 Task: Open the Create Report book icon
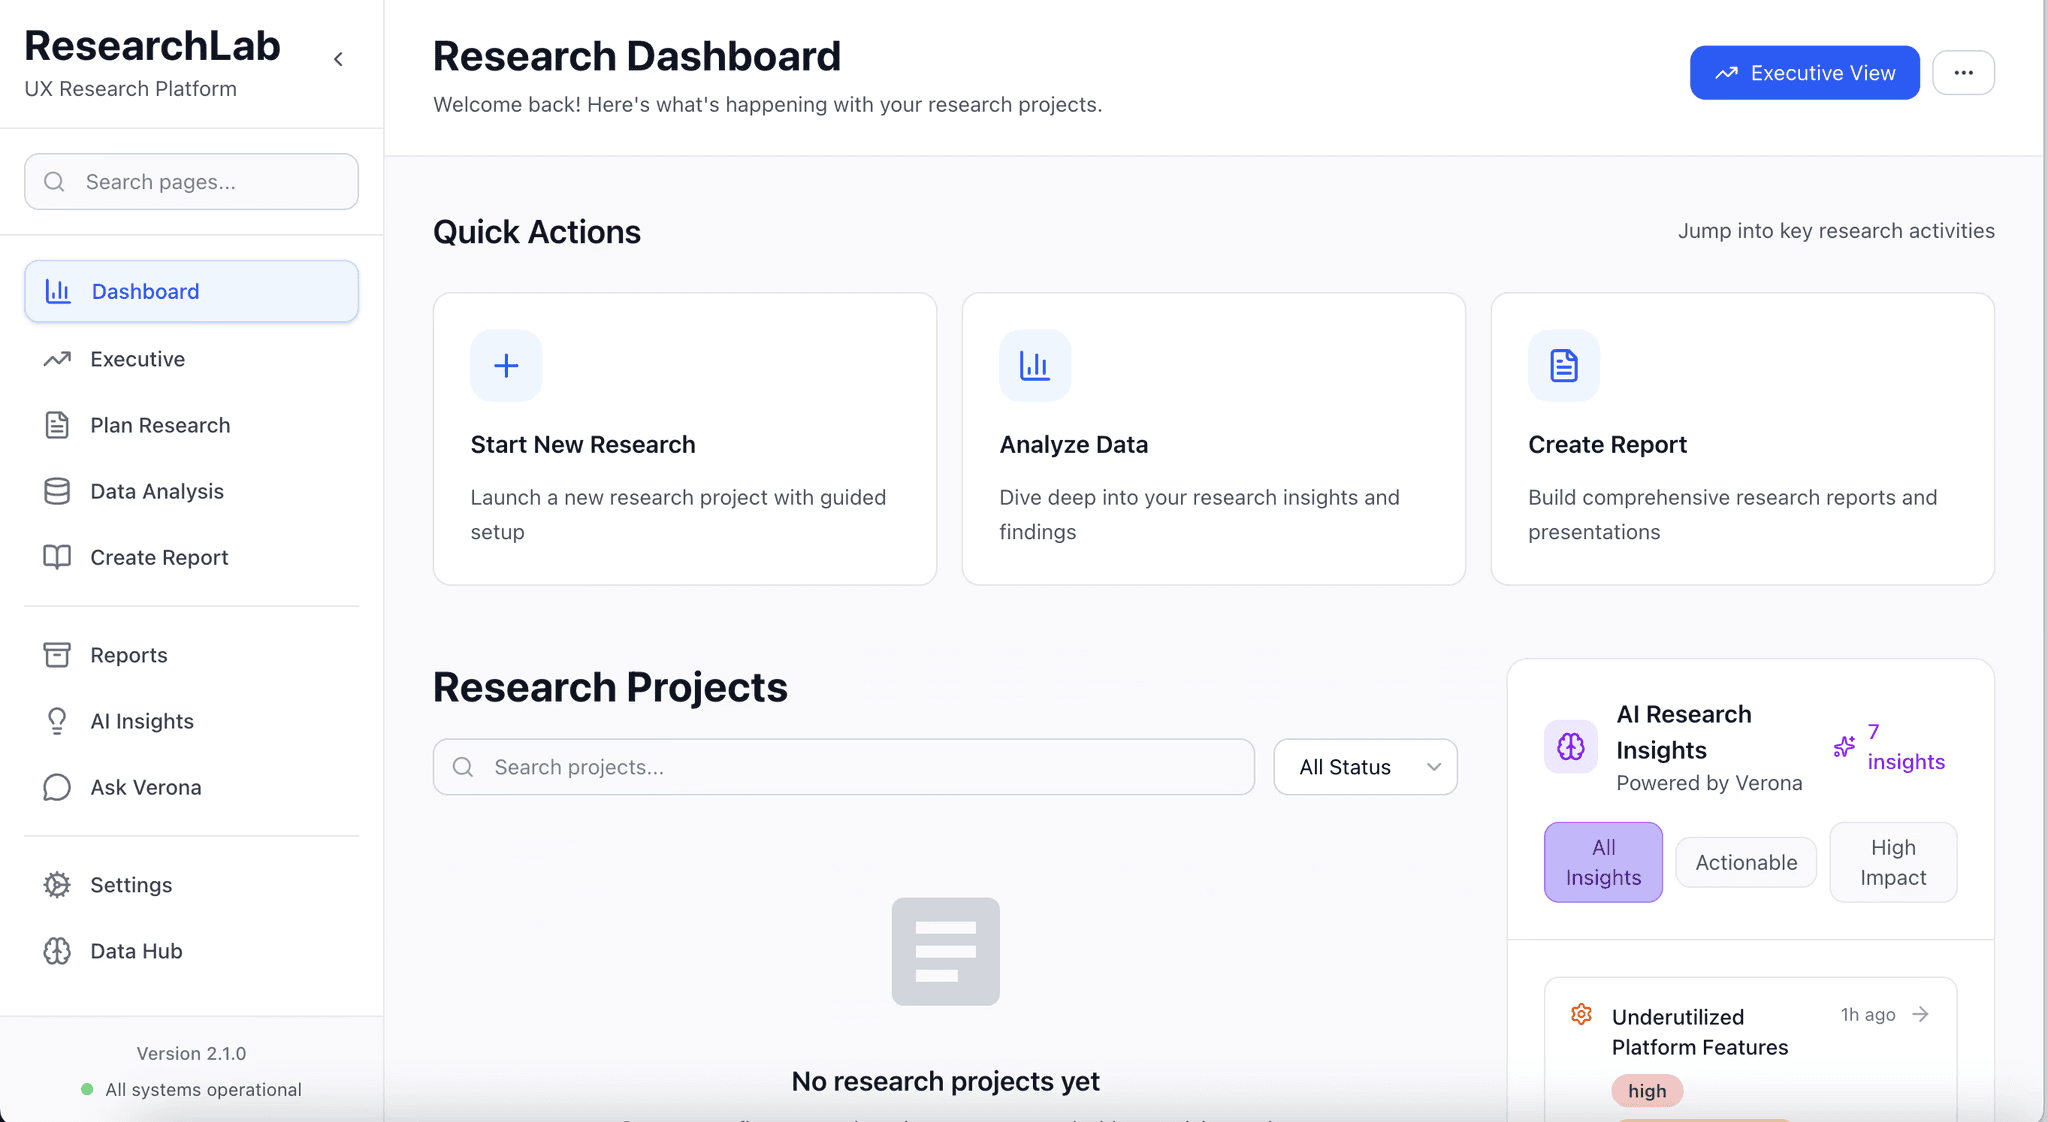pyautogui.click(x=58, y=557)
